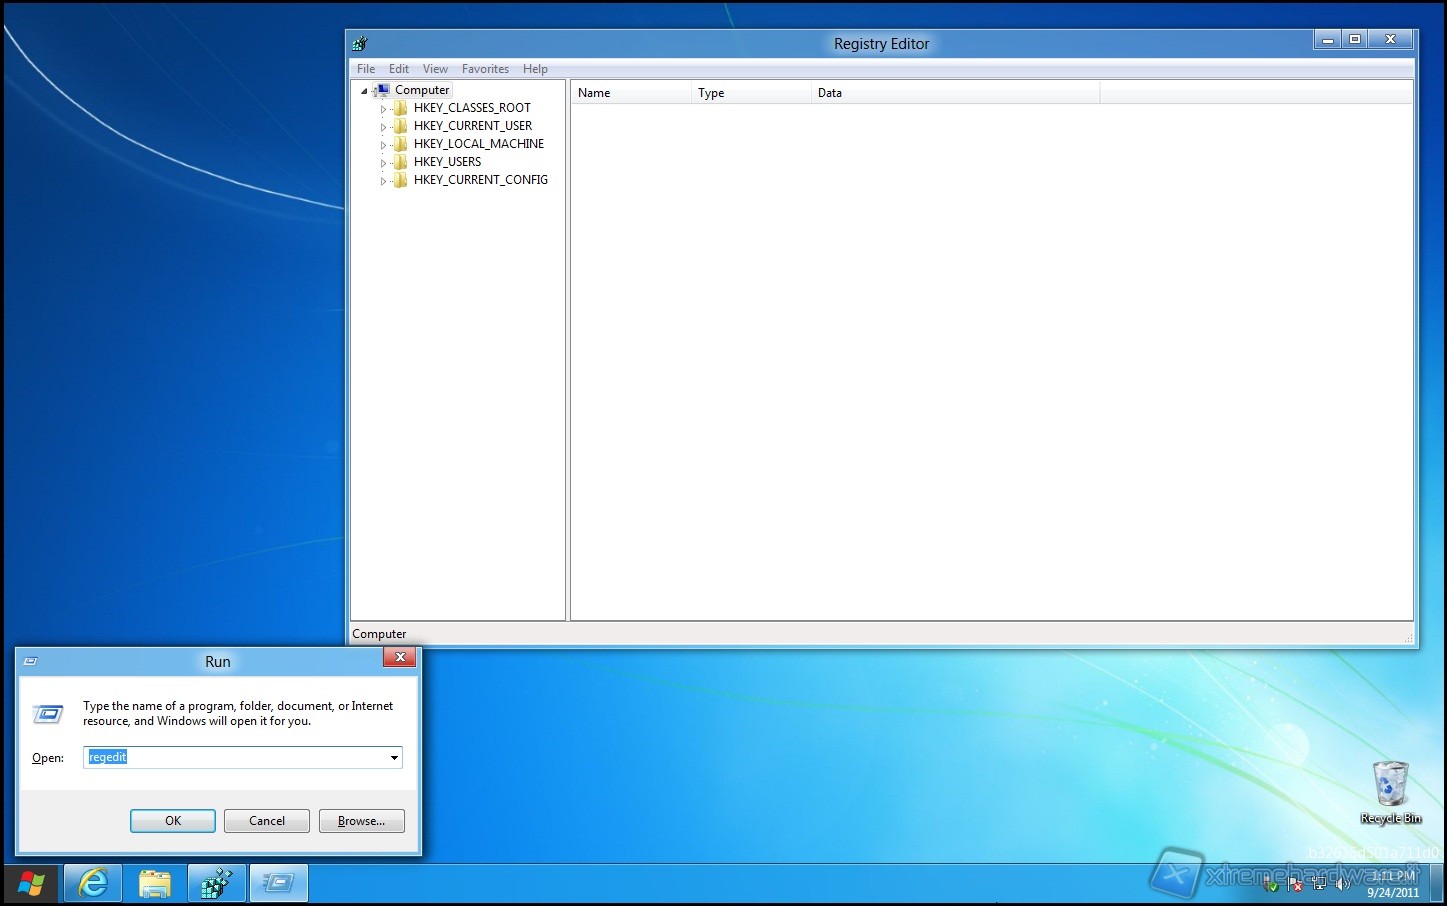Expand the HKEY_CURRENT_USER tree node
The height and width of the screenshot is (906, 1447).
click(383, 127)
